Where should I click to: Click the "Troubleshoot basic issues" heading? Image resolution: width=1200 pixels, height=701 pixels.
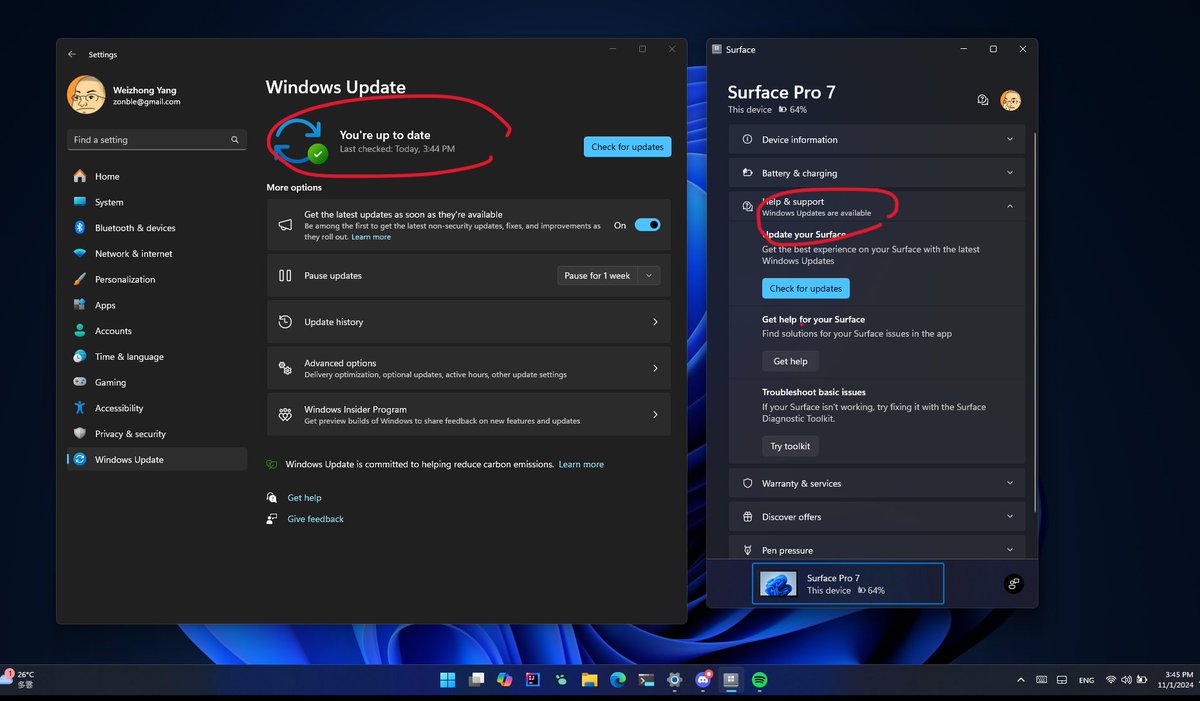pyautogui.click(x=814, y=392)
